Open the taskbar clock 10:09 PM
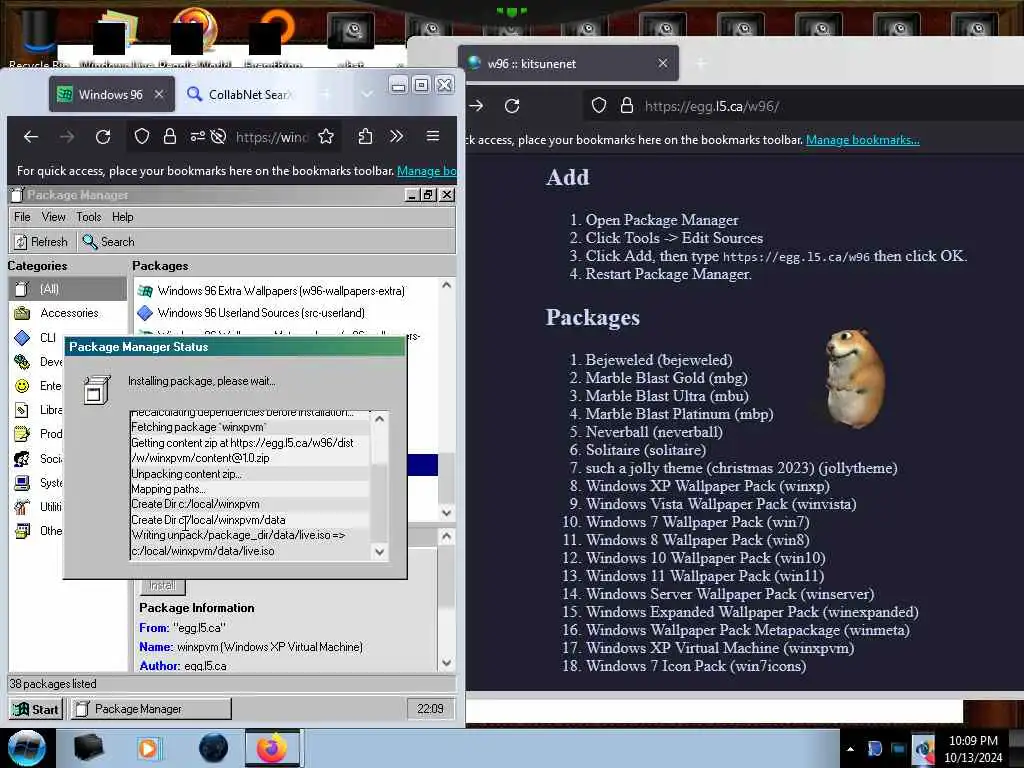 point(973,749)
